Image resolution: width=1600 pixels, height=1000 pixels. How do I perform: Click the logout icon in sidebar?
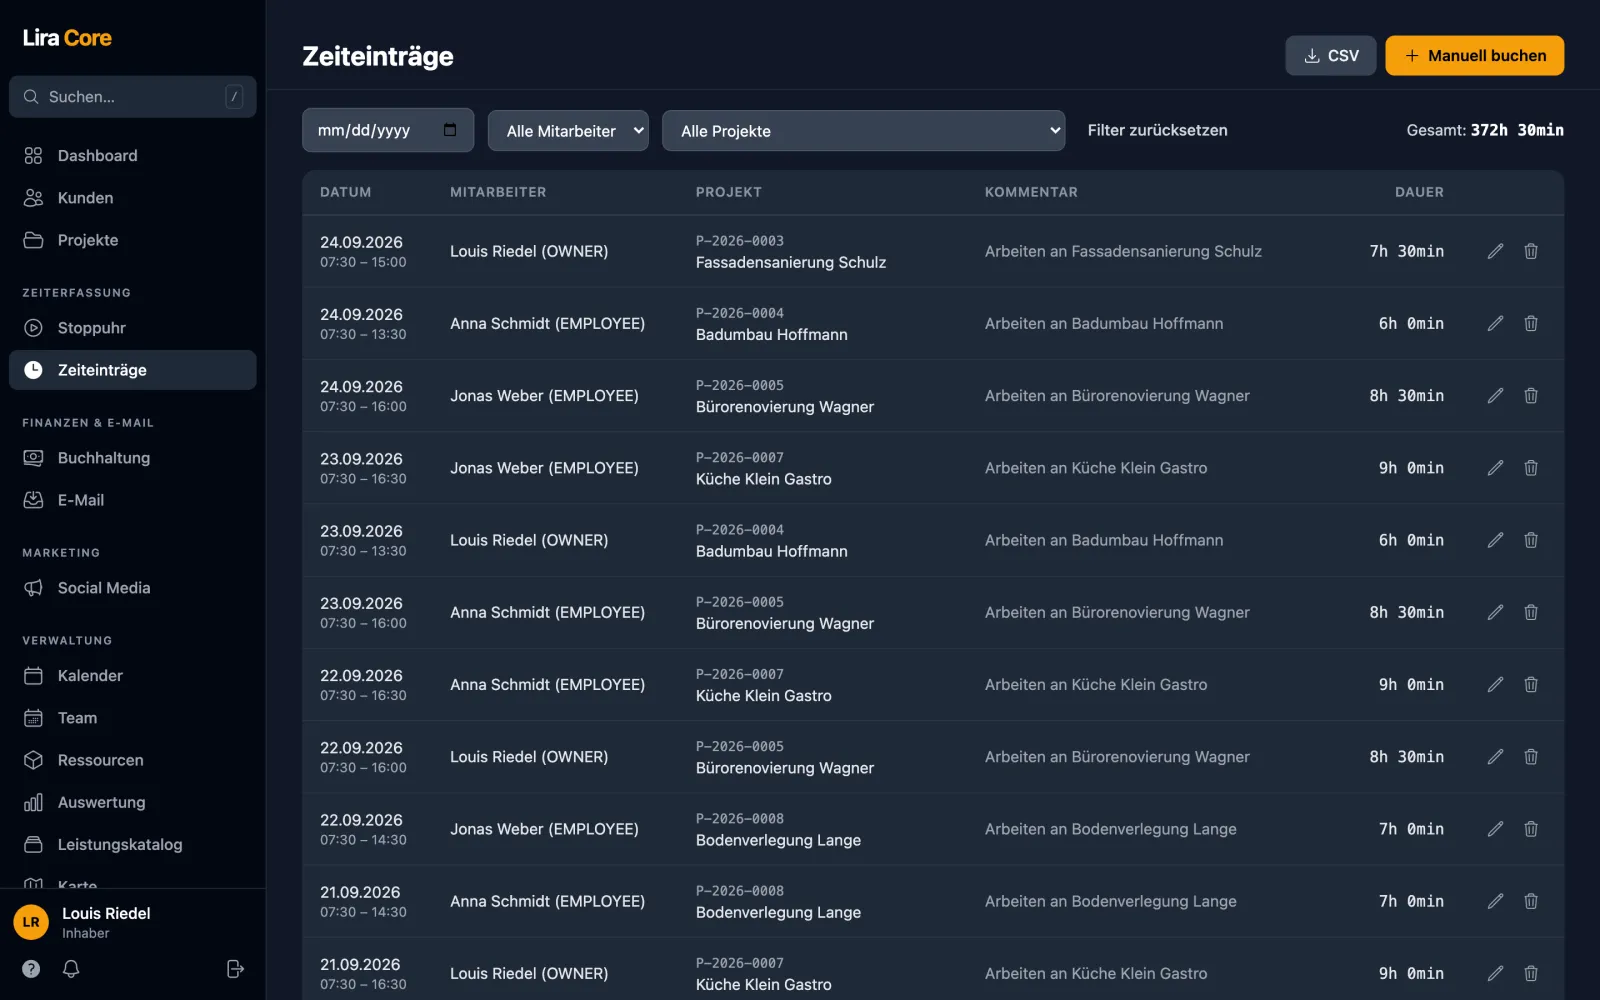(235, 968)
